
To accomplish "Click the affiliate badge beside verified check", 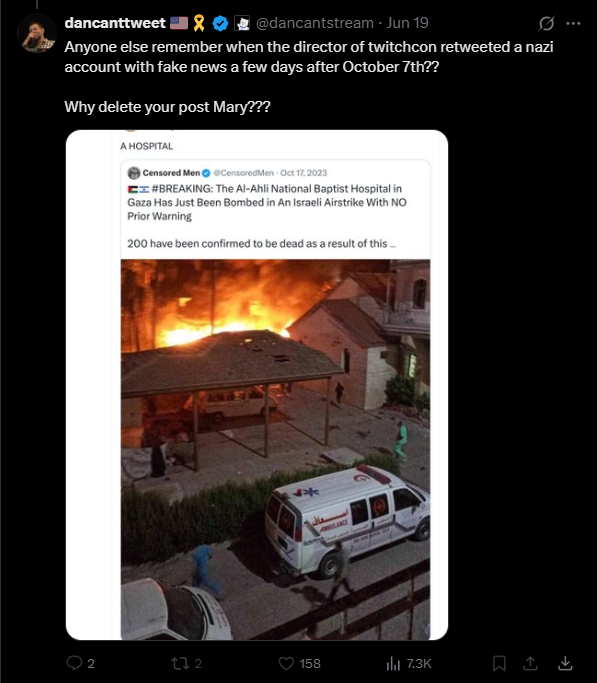I will point(242,23).
